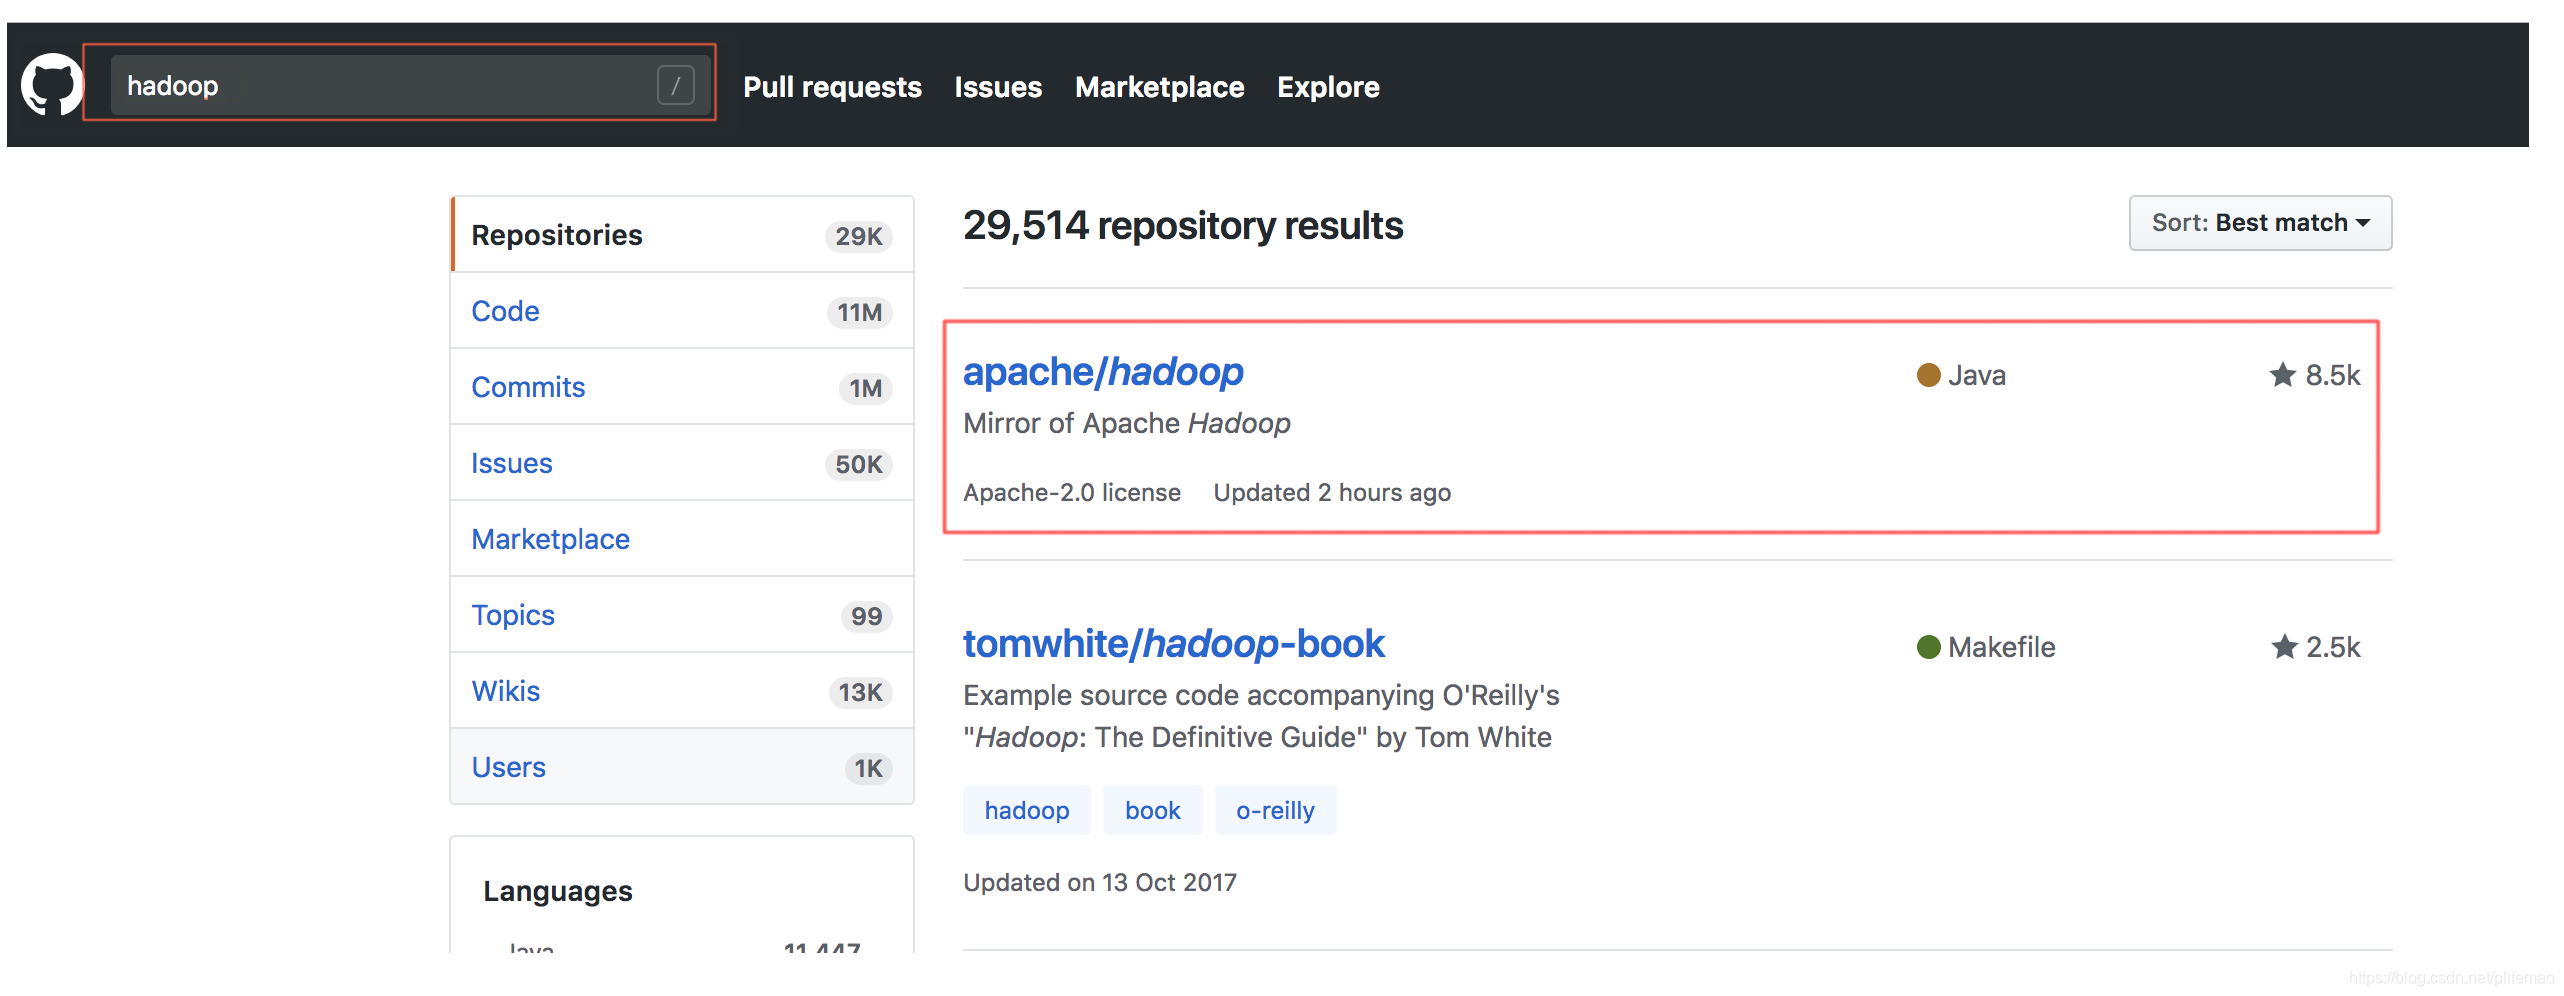This screenshot has height=996, width=2564.
Task: Open tomwhite/hadoop-book repository link
Action: tap(1173, 644)
